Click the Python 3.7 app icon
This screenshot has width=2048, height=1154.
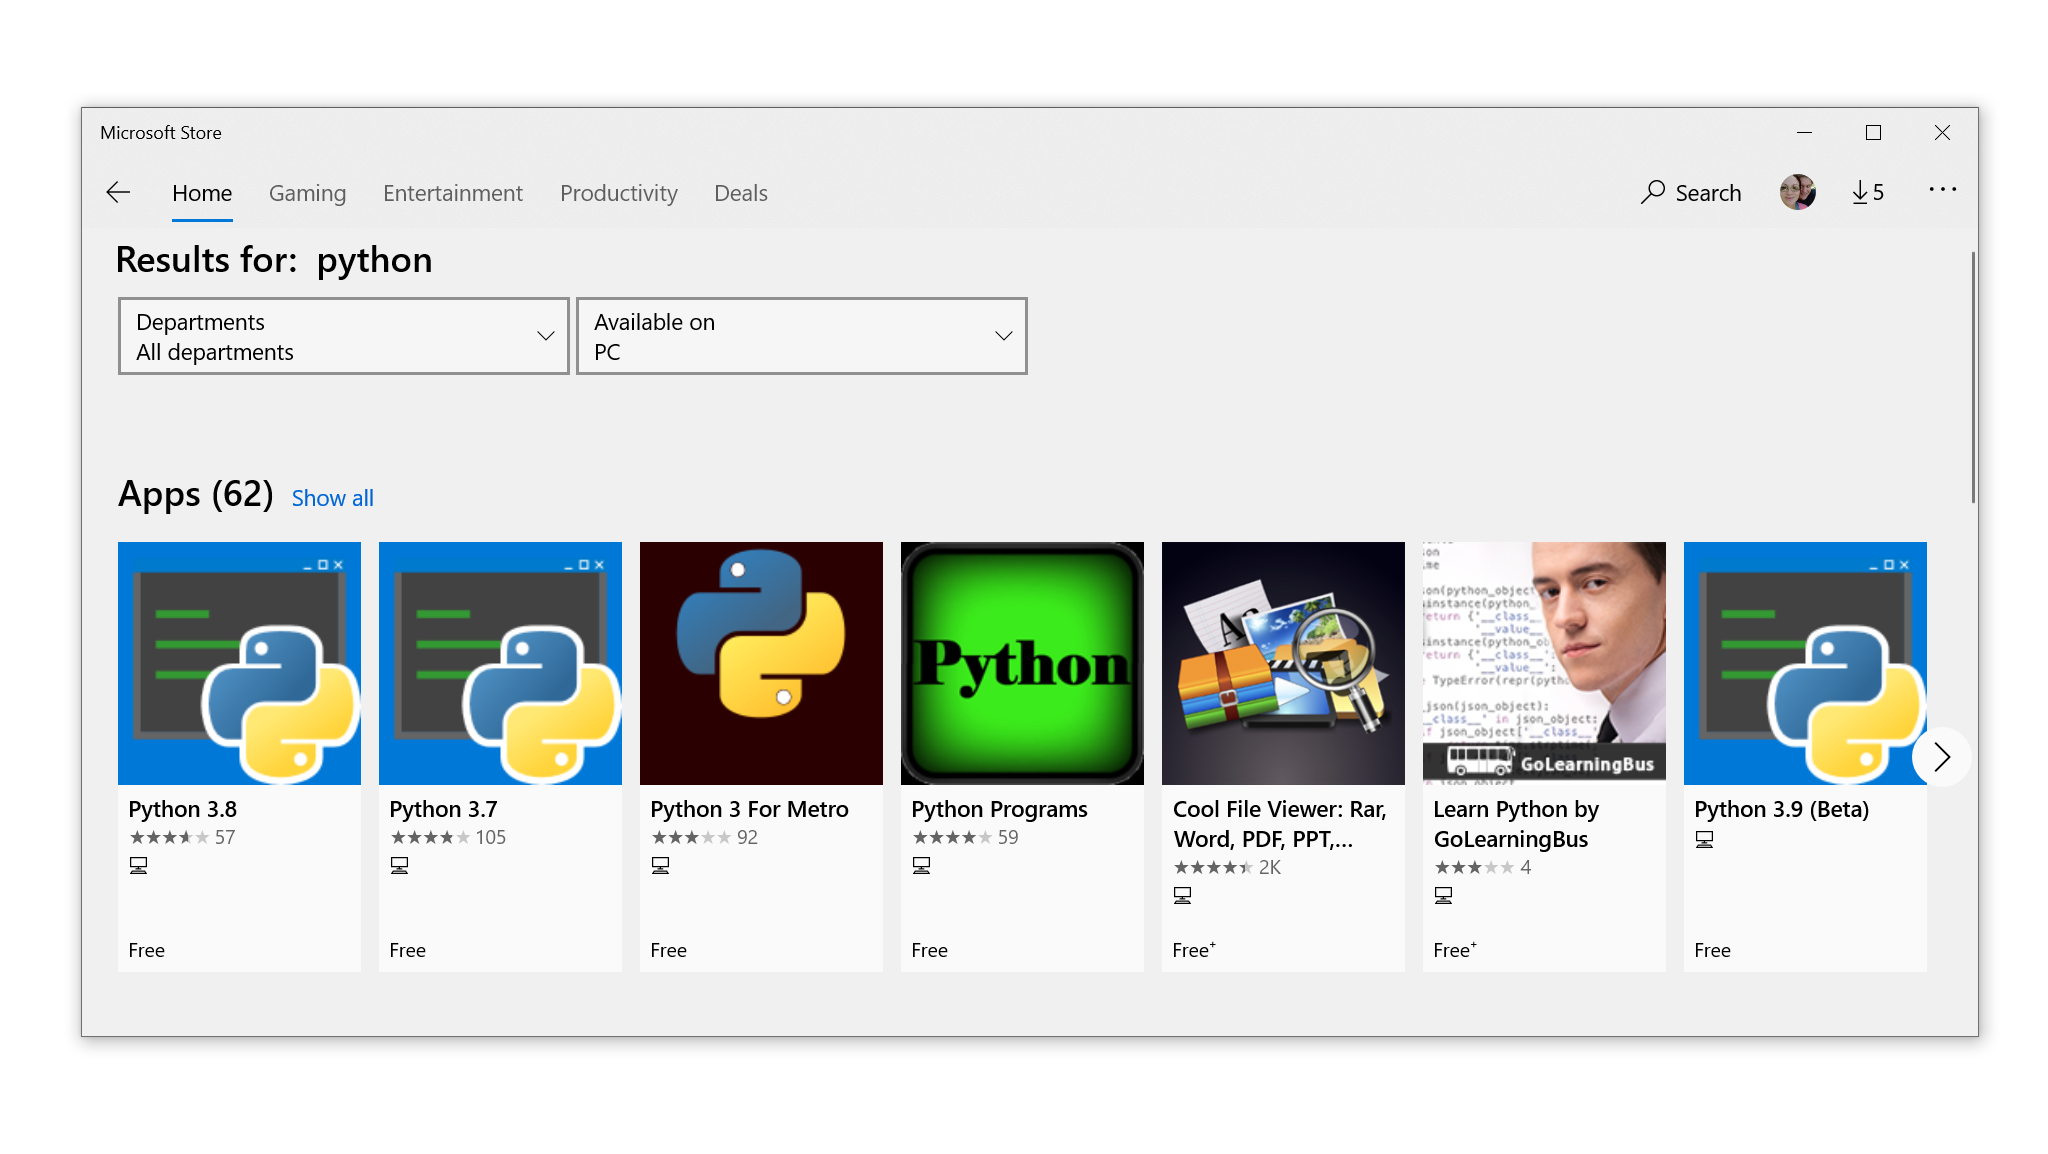click(499, 661)
